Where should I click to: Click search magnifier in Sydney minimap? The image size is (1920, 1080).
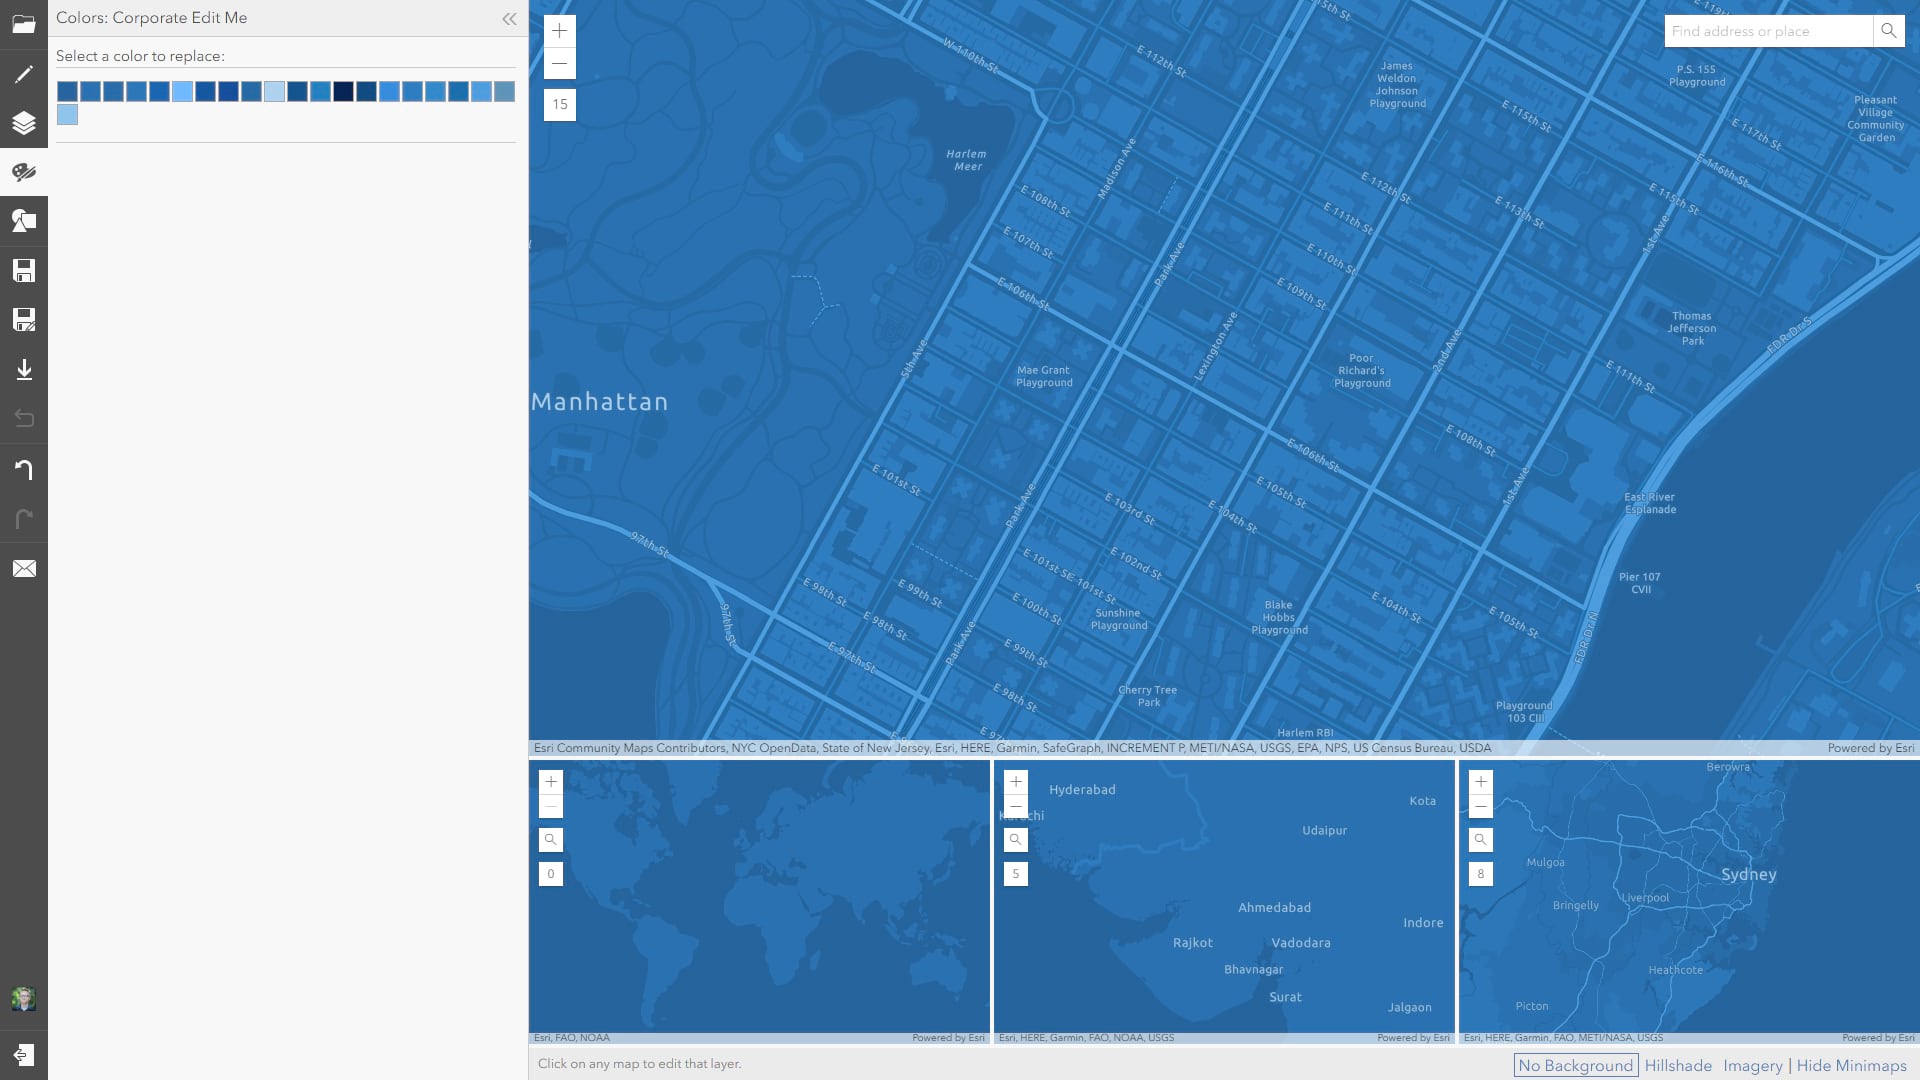(x=1480, y=840)
